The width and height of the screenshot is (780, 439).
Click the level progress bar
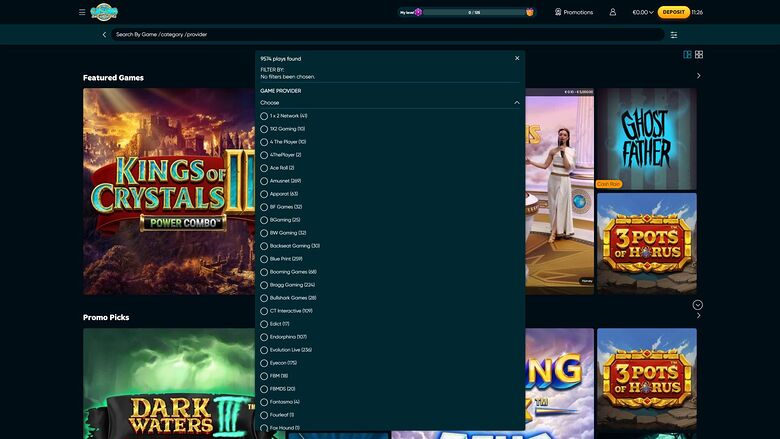coord(474,12)
